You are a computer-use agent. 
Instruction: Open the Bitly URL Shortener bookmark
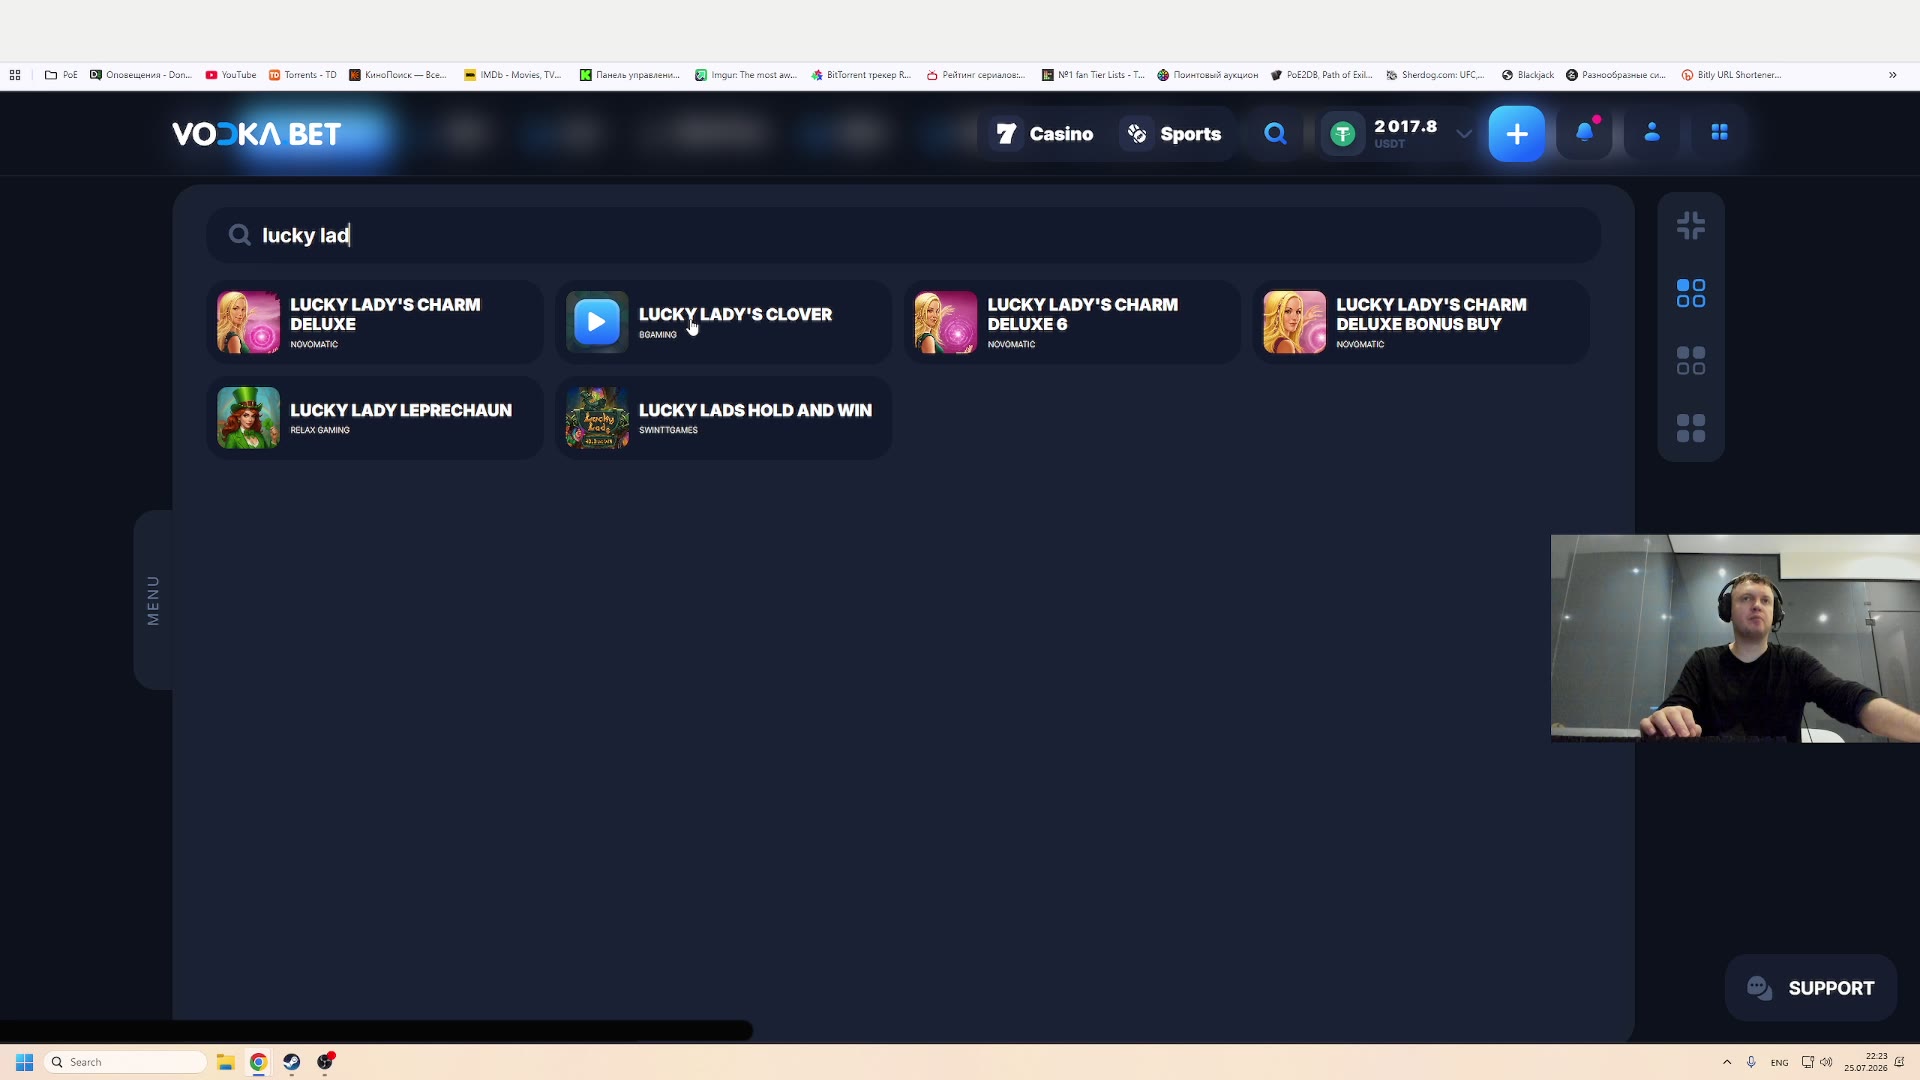pos(1732,75)
